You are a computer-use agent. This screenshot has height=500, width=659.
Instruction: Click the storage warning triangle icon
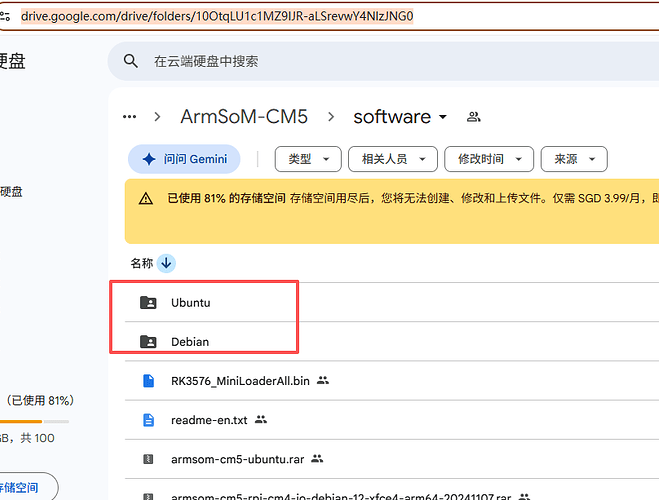point(146,198)
